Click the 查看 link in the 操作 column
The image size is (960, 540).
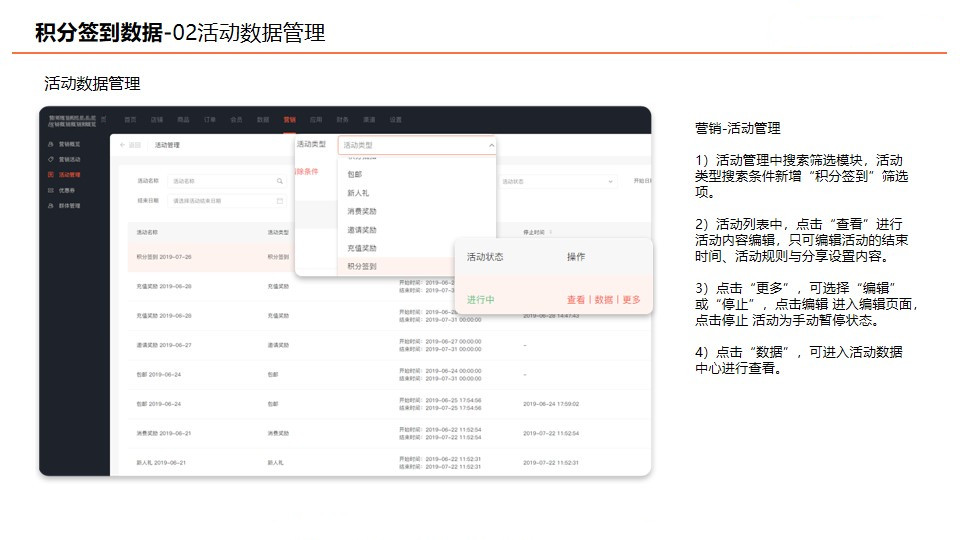click(x=576, y=300)
